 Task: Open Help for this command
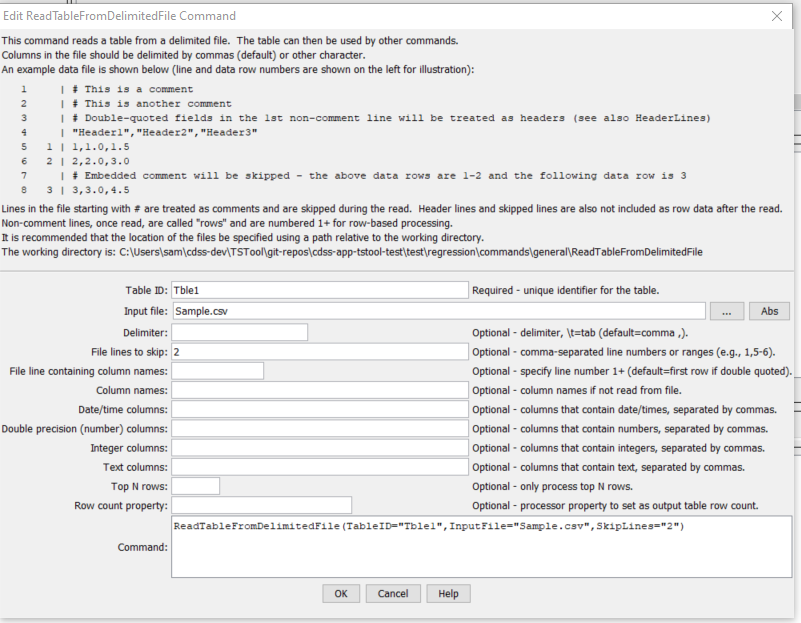[x=448, y=593]
